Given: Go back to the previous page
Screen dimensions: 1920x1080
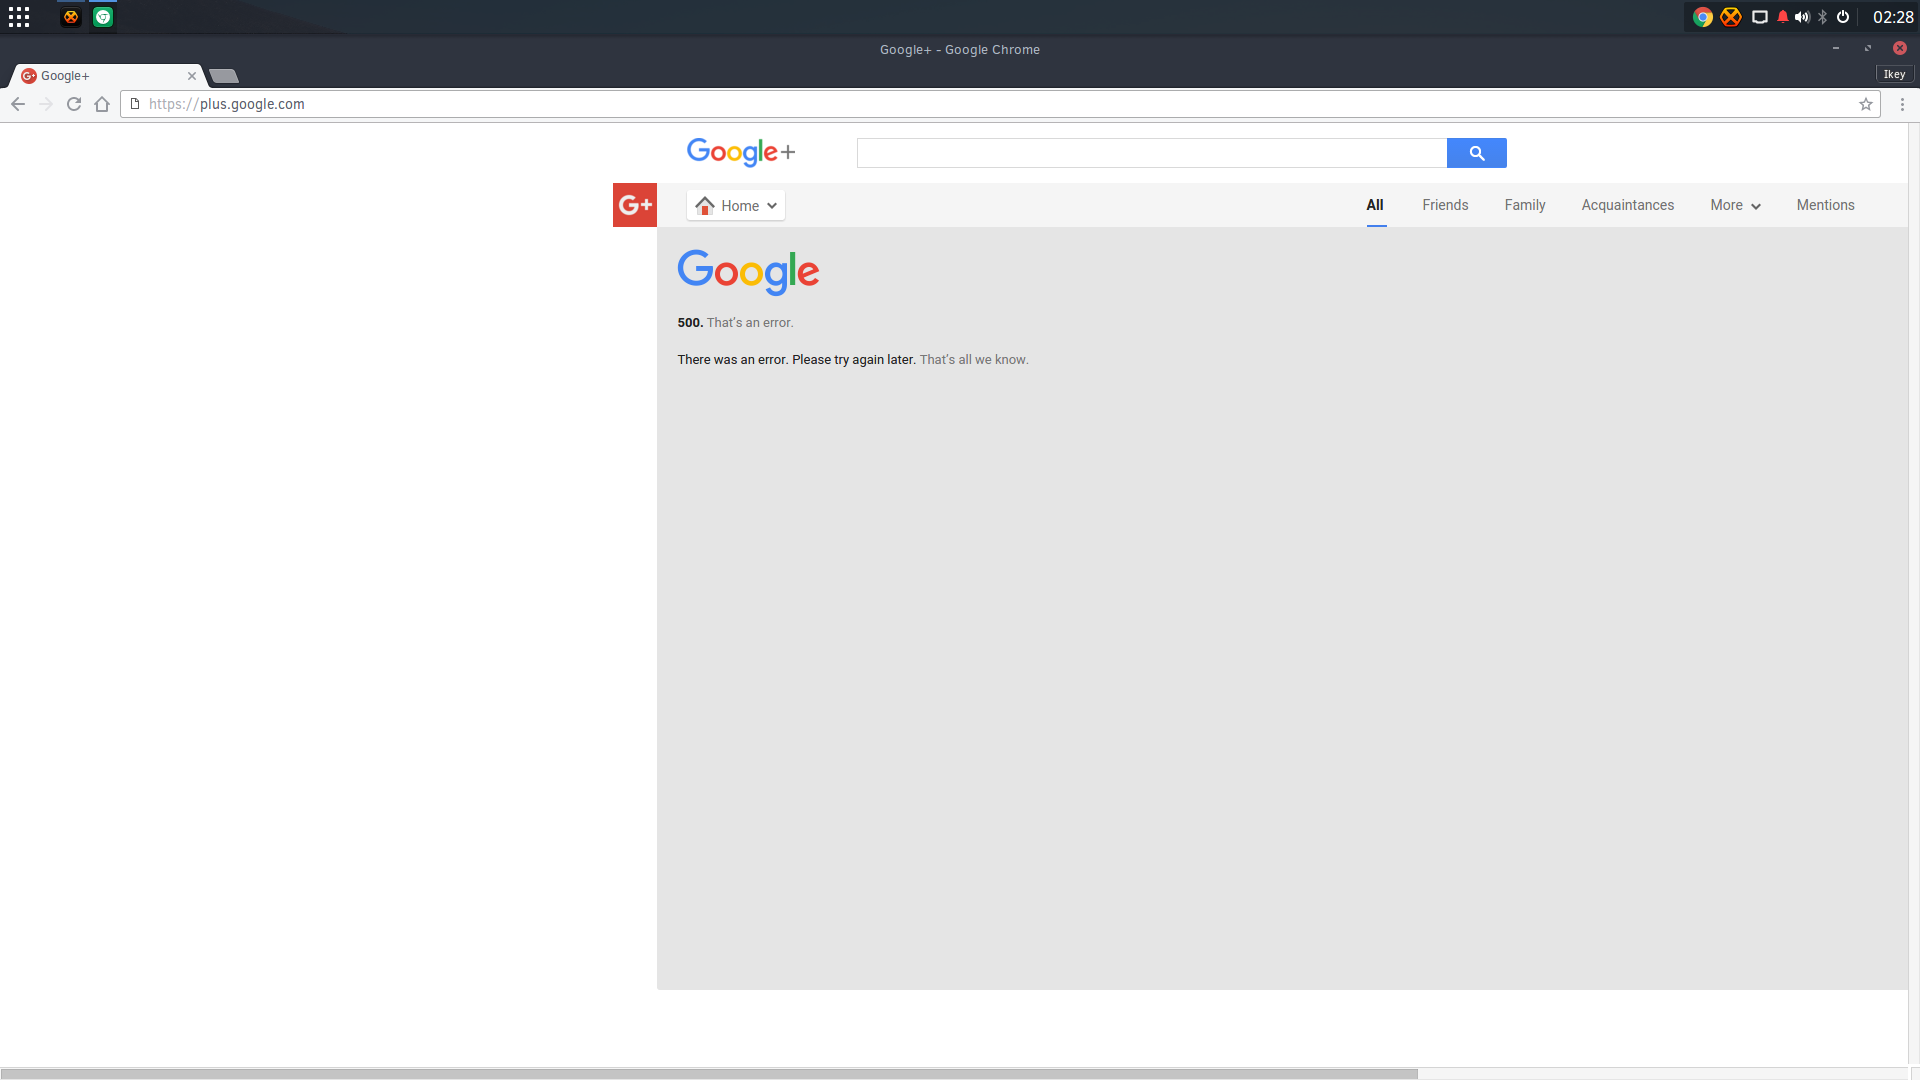Looking at the screenshot, I should [x=18, y=104].
